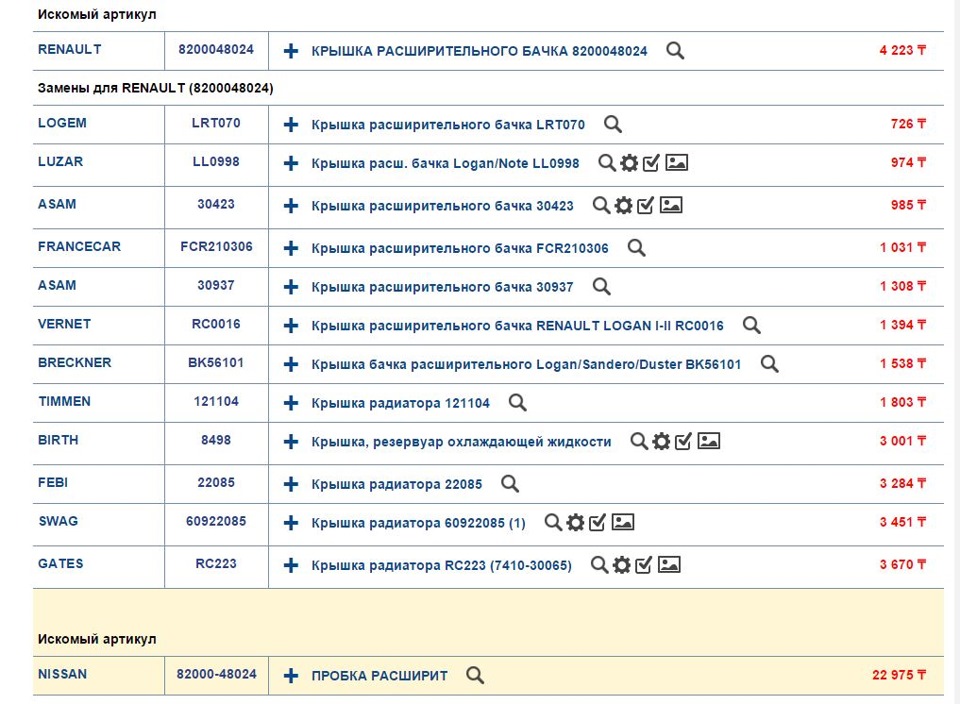The width and height of the screenshot is (960, 704).
Task: Click magnifier icon in GATES RC223 row
Action: tap(599, 565)
